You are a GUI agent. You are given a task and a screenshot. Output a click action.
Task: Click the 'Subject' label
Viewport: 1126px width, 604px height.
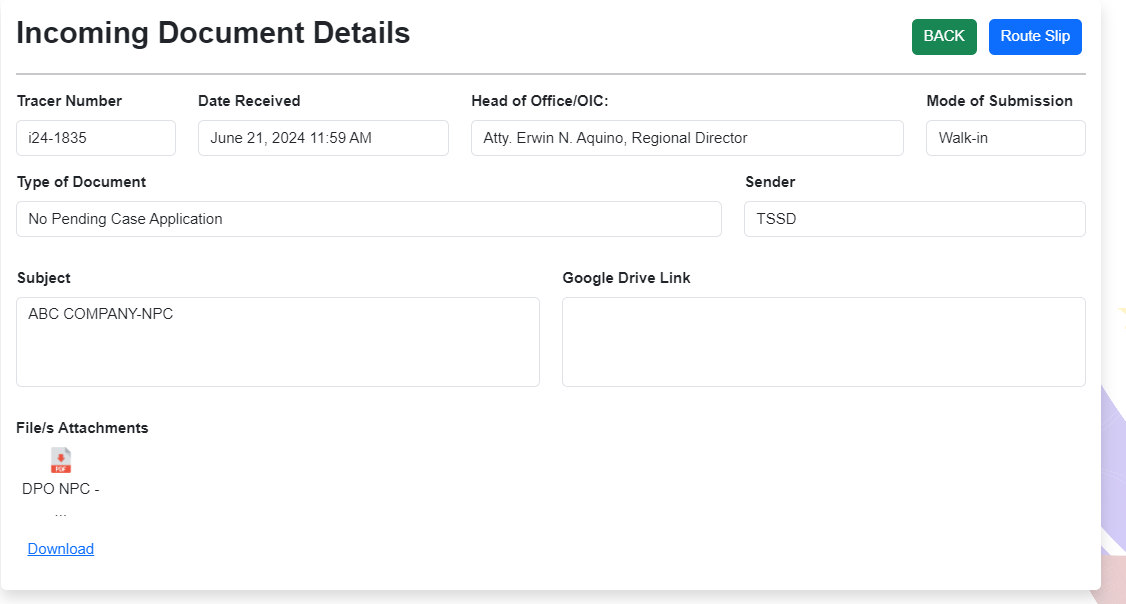point(44,278)
